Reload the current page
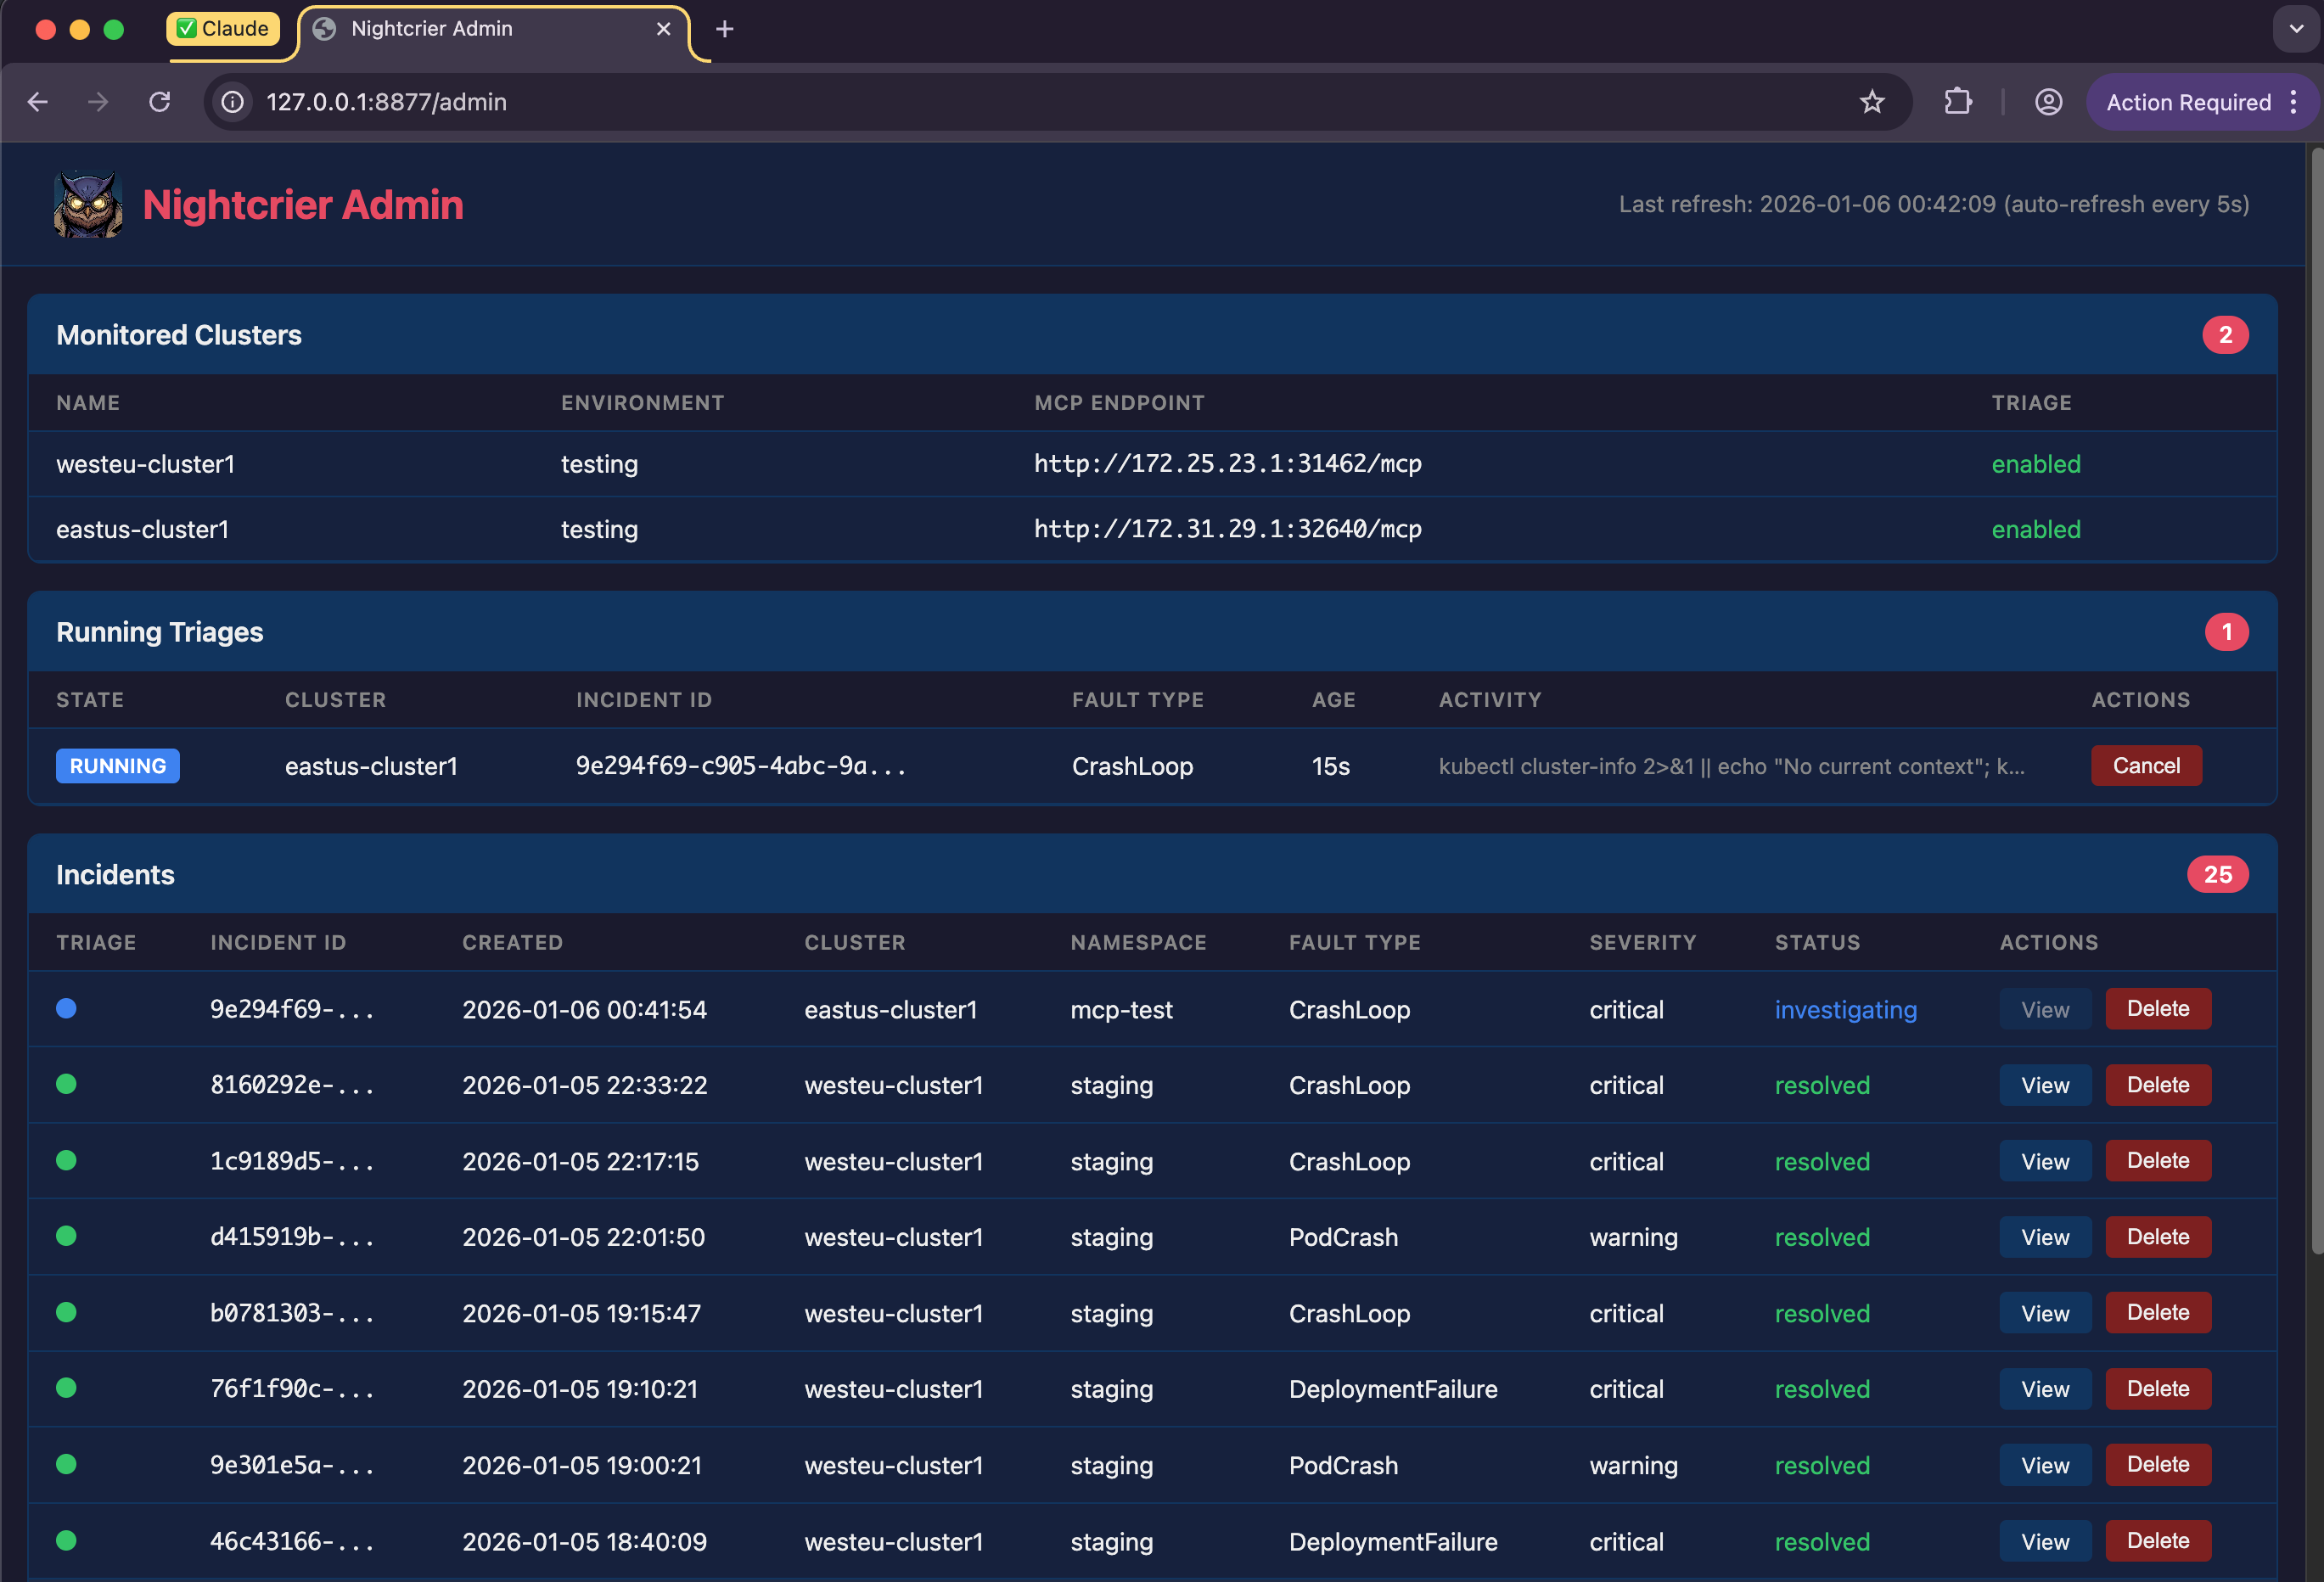 coord(160,101)
